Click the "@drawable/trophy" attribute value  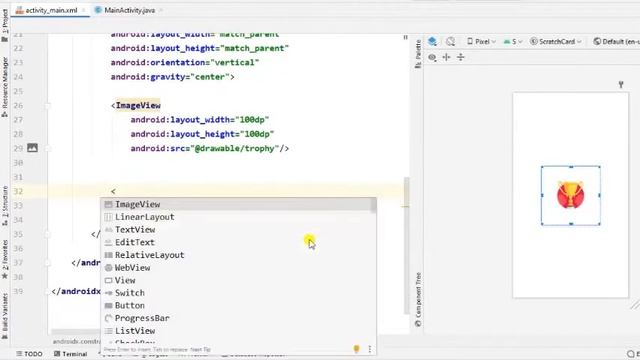click(x=235, y=148)
